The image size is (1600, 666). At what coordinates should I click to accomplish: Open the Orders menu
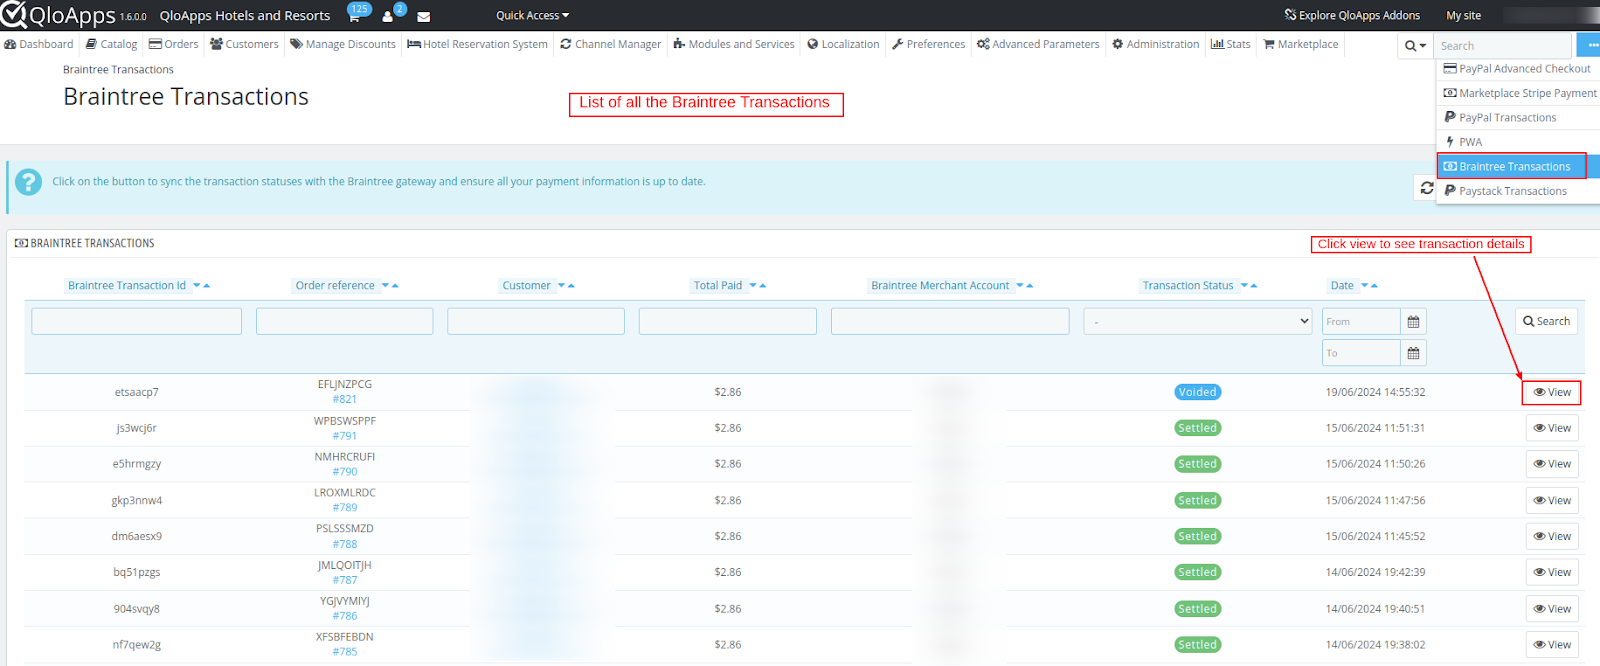point(174,44)
